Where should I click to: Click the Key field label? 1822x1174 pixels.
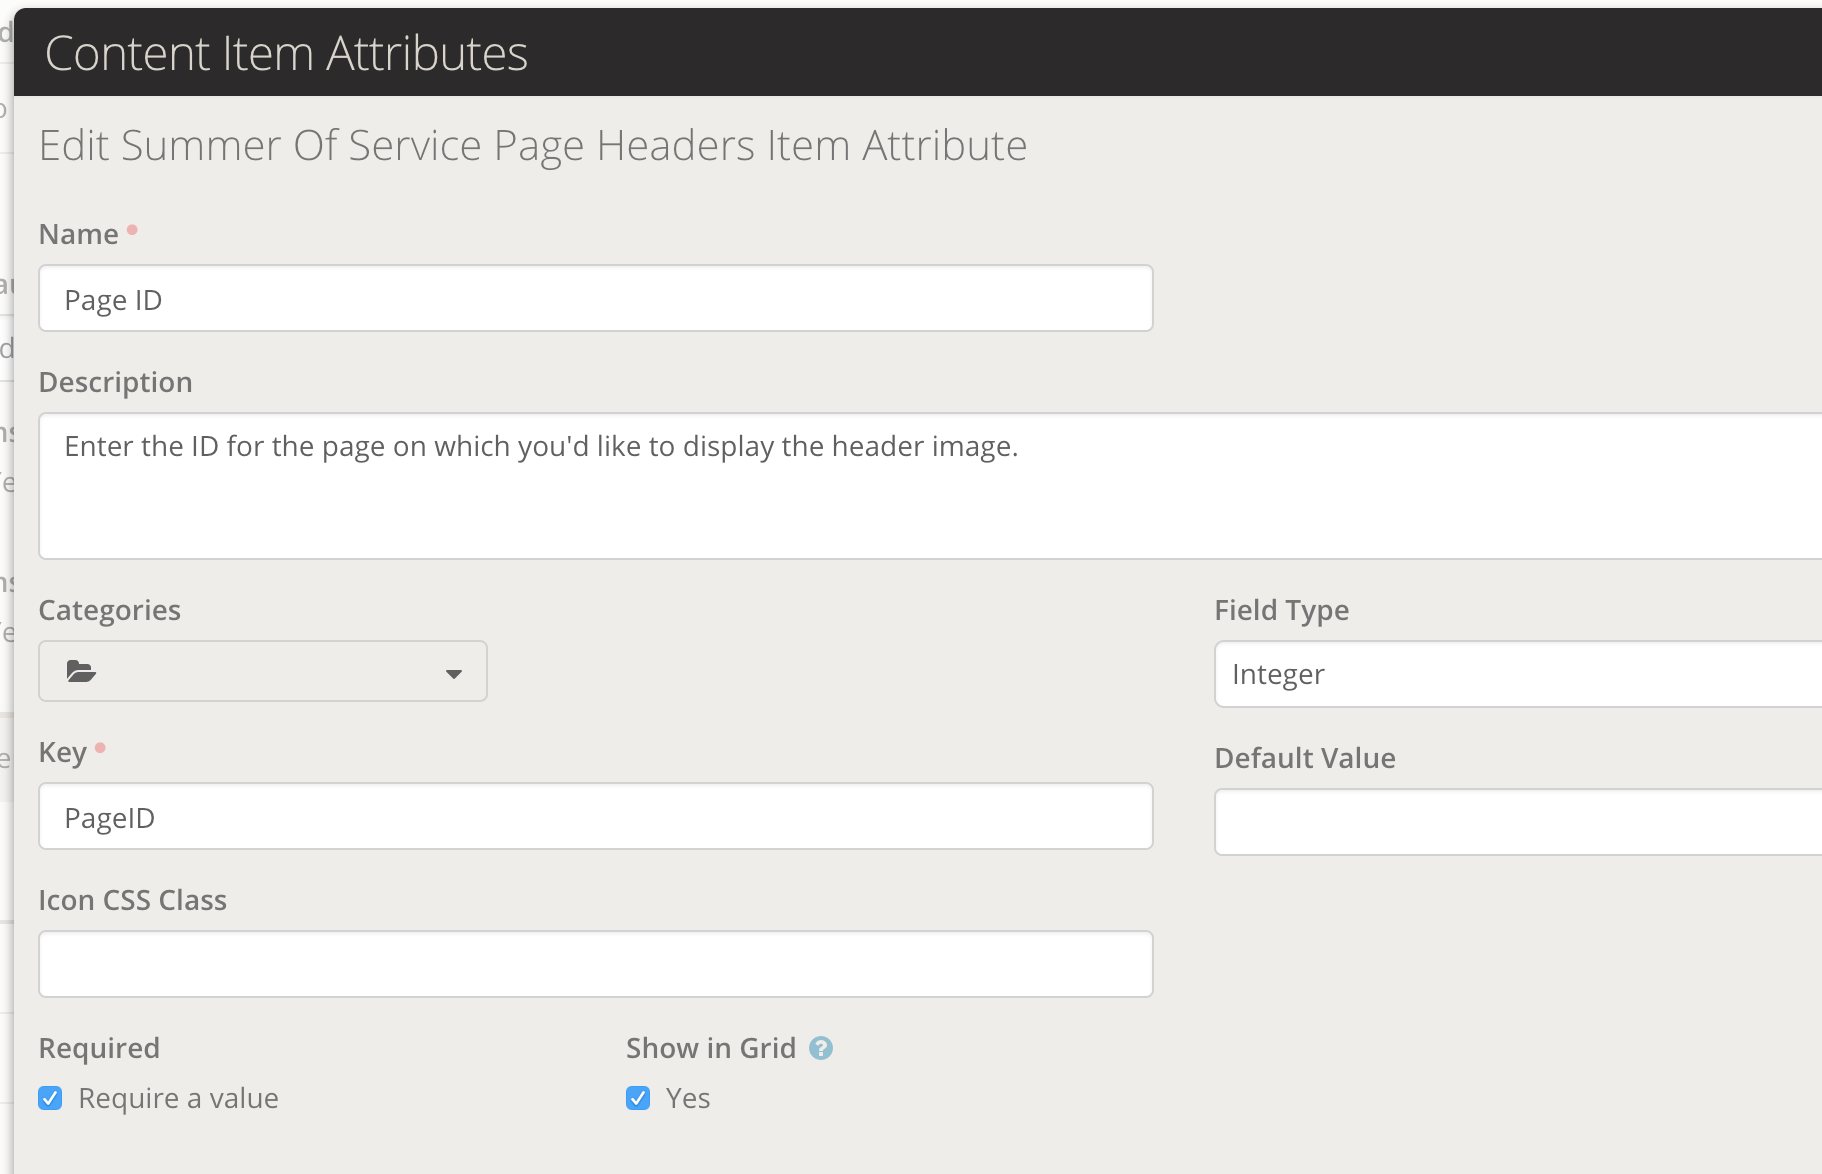click(x=62, y=752)
